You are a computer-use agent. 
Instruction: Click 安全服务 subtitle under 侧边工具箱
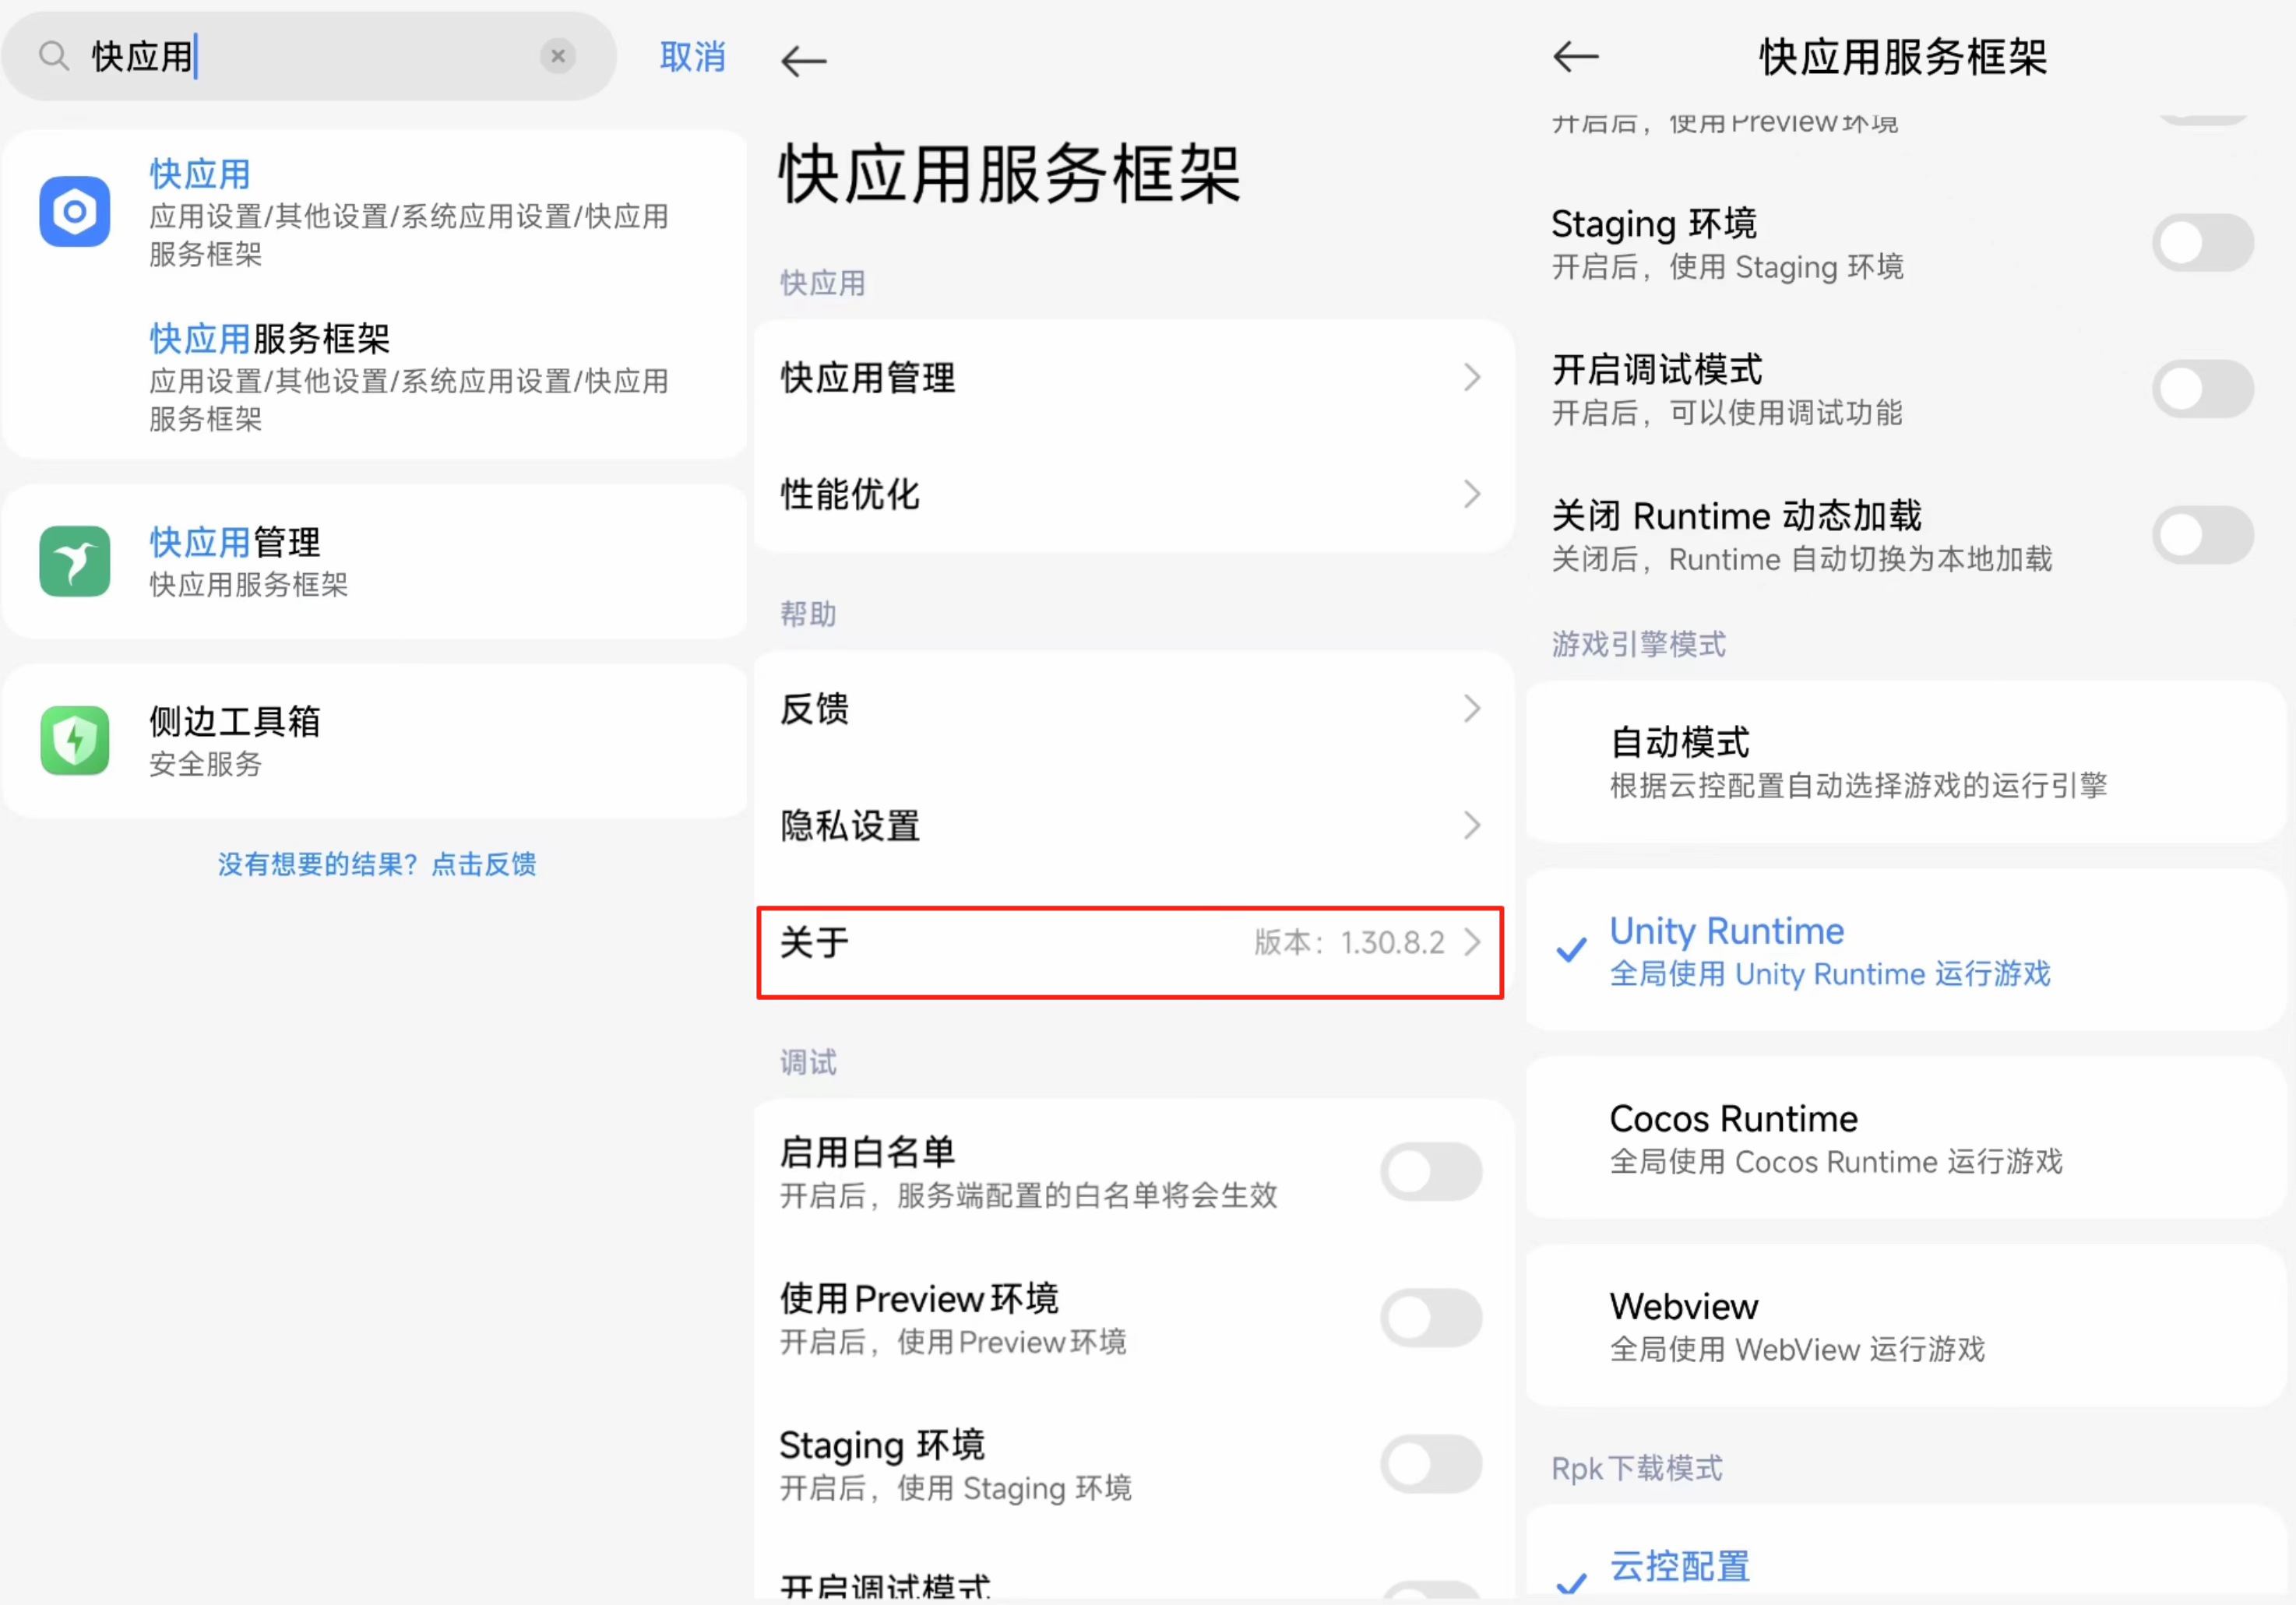205,764
